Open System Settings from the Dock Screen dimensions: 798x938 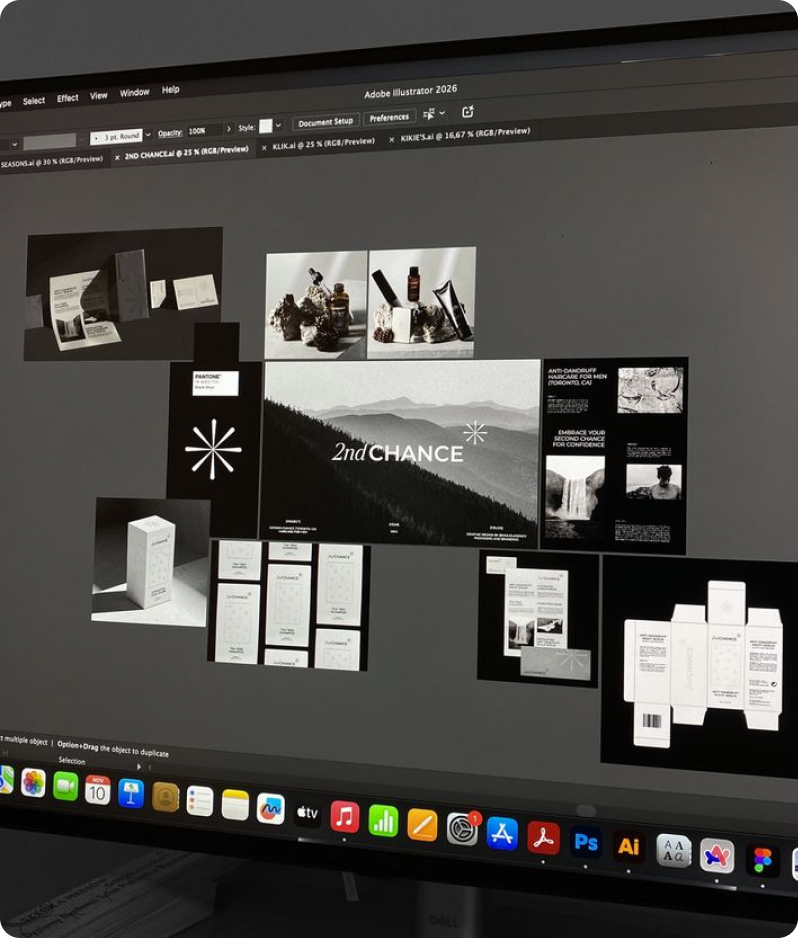click(x=462, y=829)
